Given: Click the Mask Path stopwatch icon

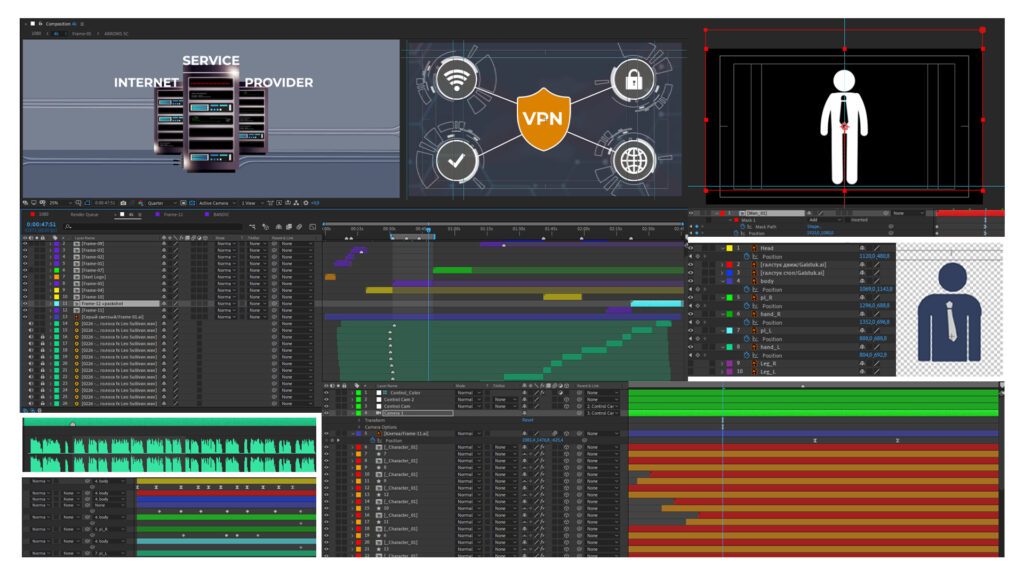Looking at the screenshot, I should [742, 227].
